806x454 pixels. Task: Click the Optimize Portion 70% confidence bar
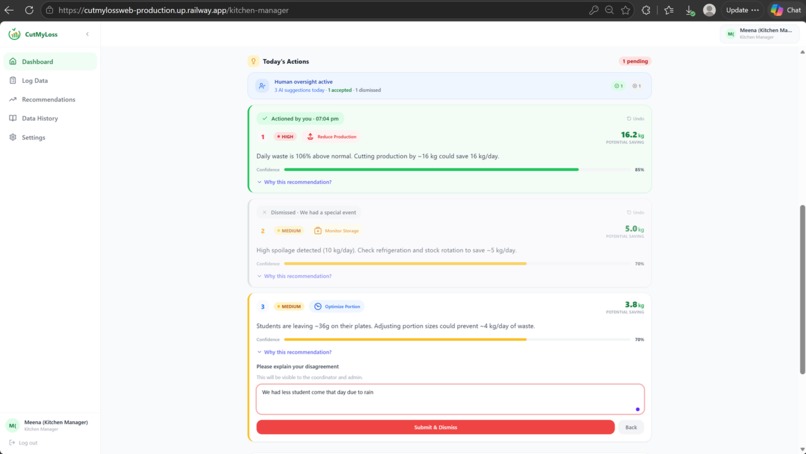click(x=457, y=339)
